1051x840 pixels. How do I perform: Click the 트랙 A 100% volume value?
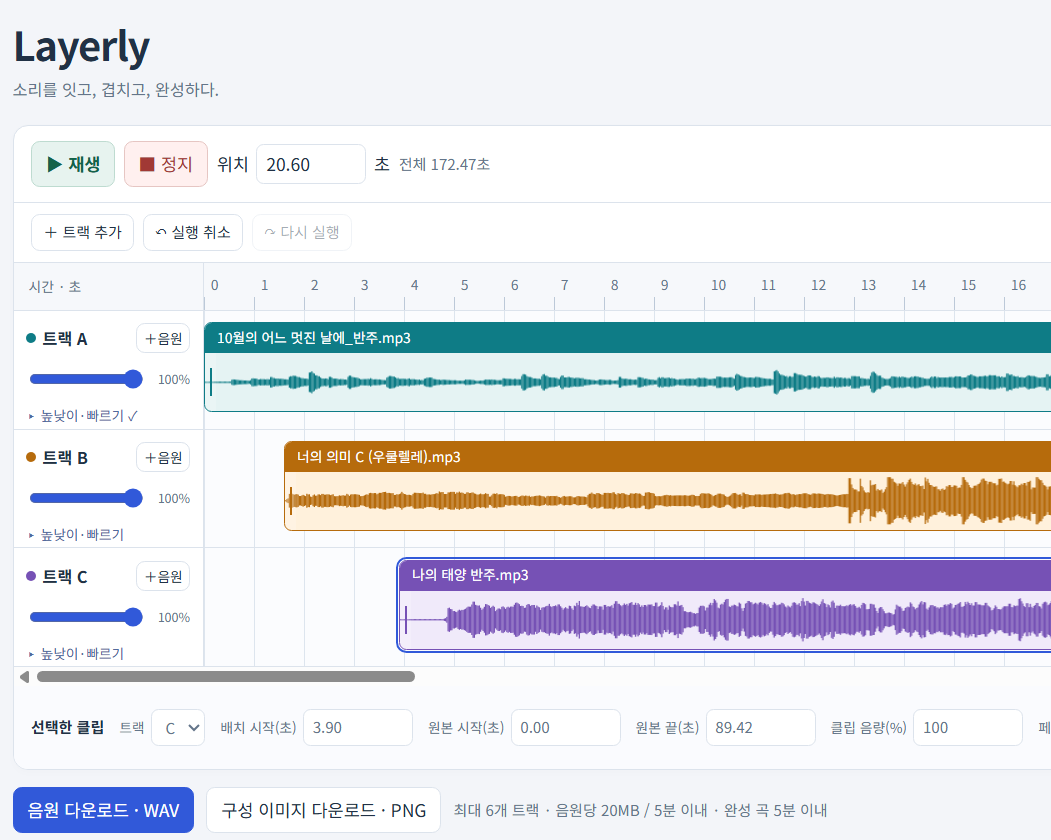click(174, 380)
